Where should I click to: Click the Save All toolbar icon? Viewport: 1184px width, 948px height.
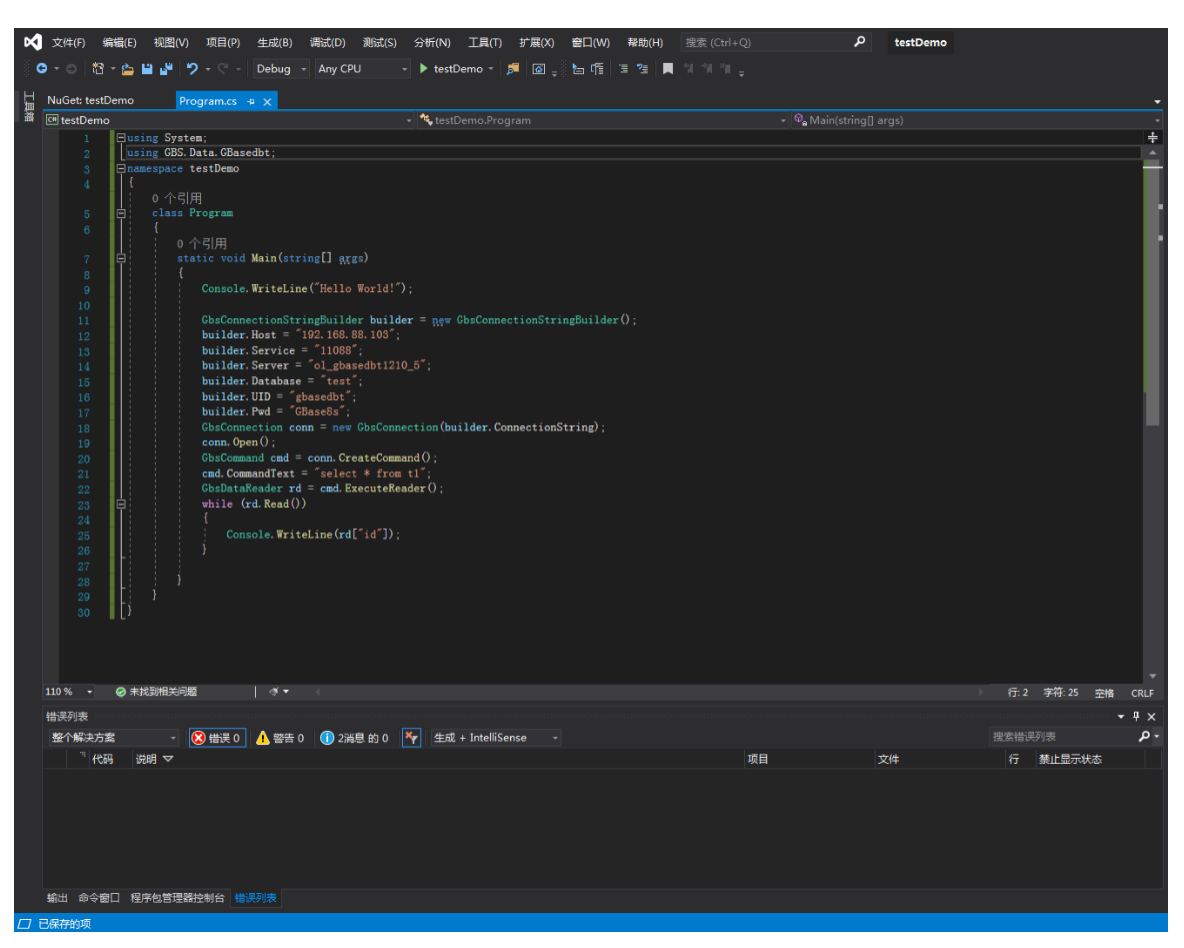[165, 69]
